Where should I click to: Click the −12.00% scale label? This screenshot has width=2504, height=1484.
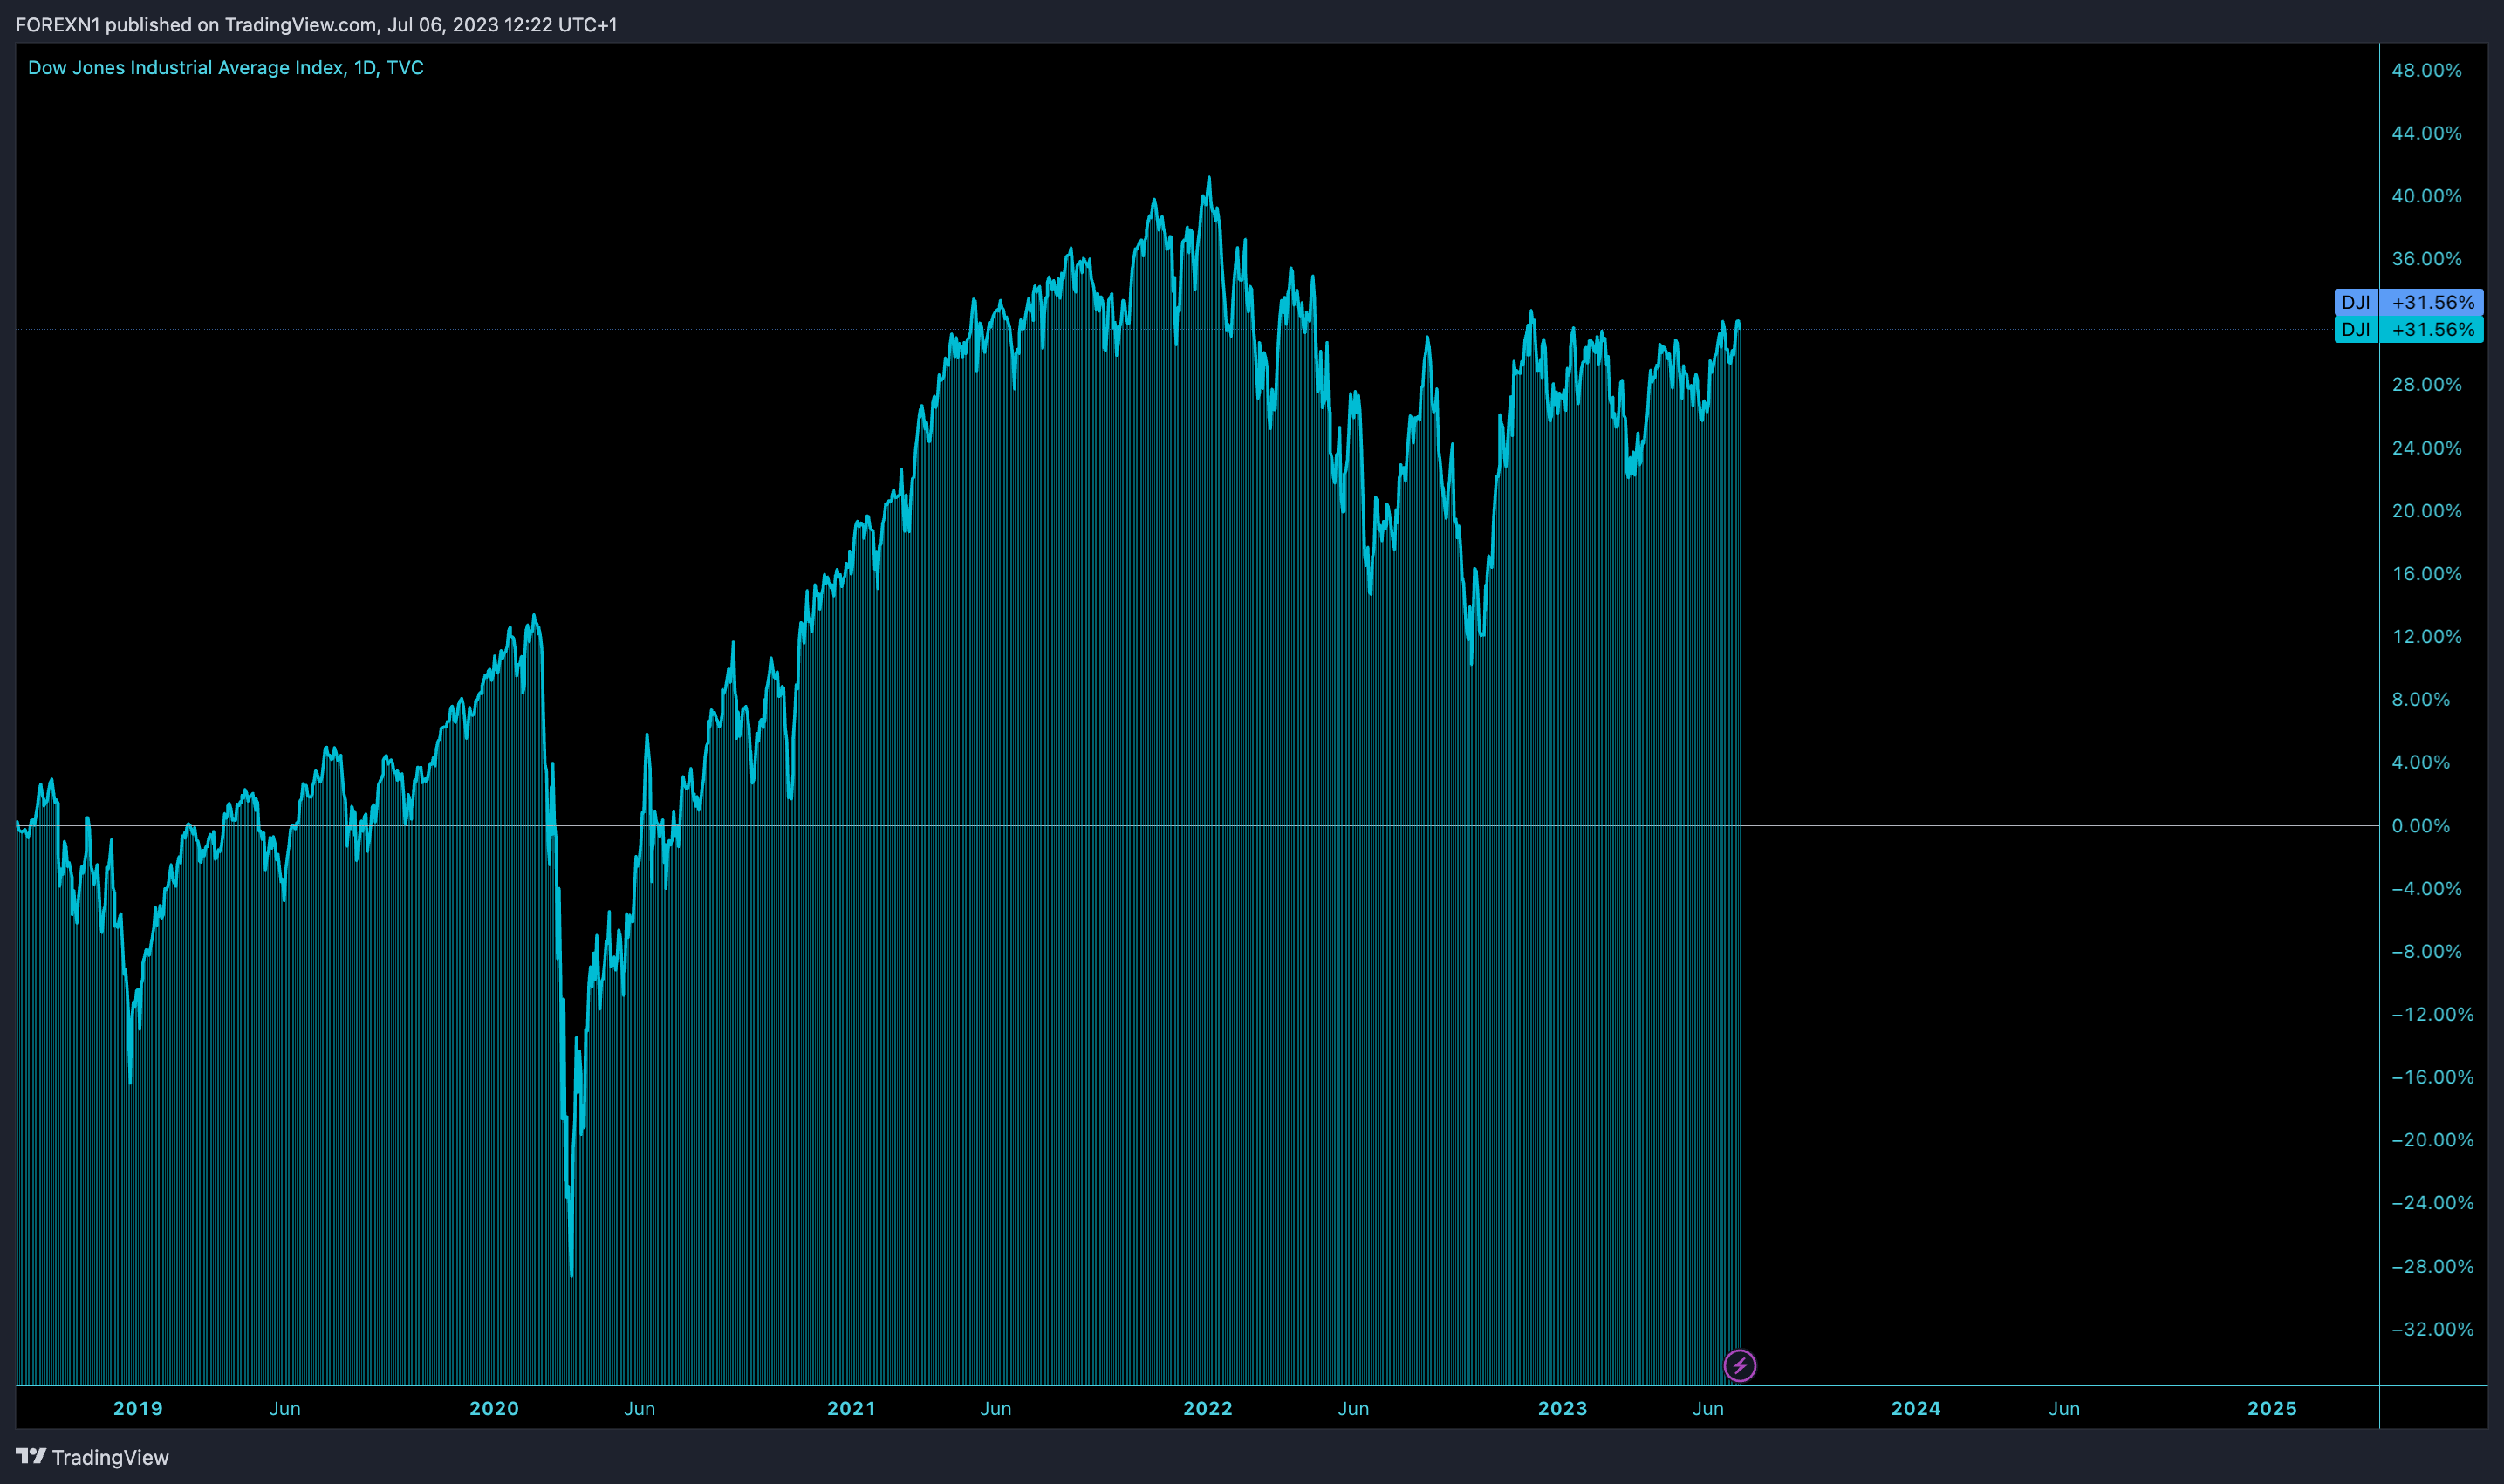(2432, 1014)
